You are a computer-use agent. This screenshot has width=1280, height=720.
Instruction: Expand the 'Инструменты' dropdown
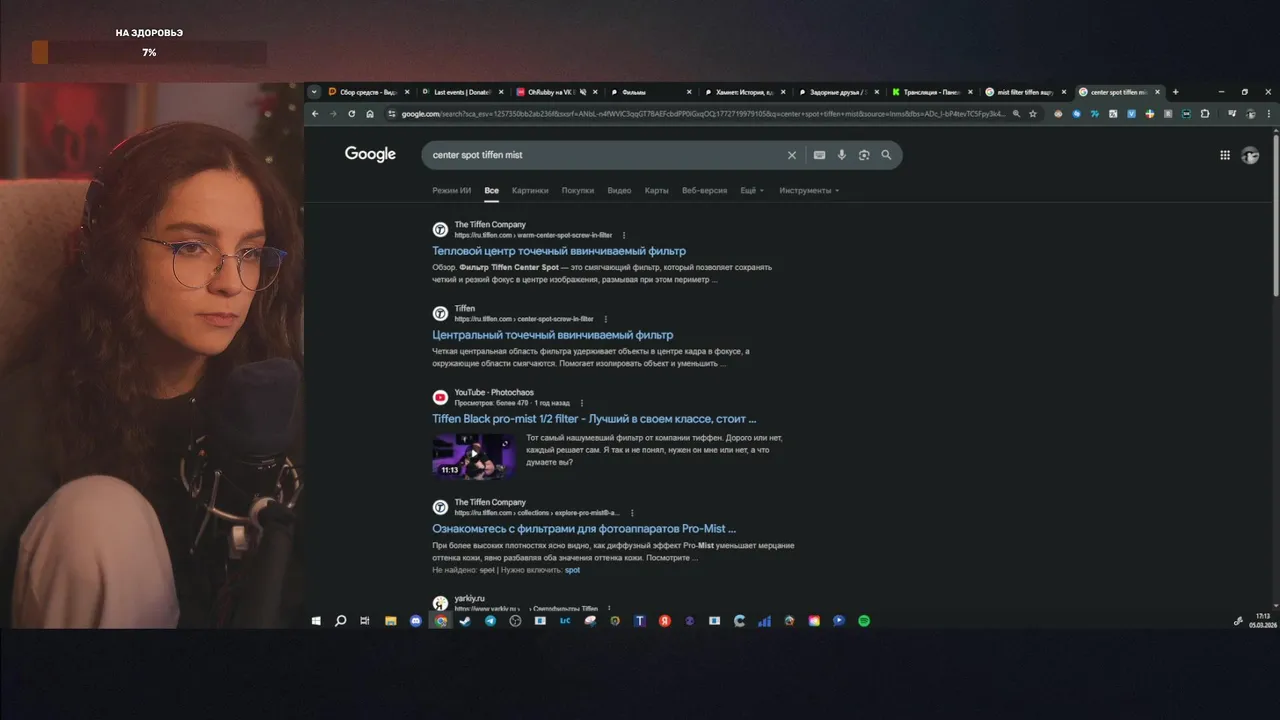(x=809, y=190)
